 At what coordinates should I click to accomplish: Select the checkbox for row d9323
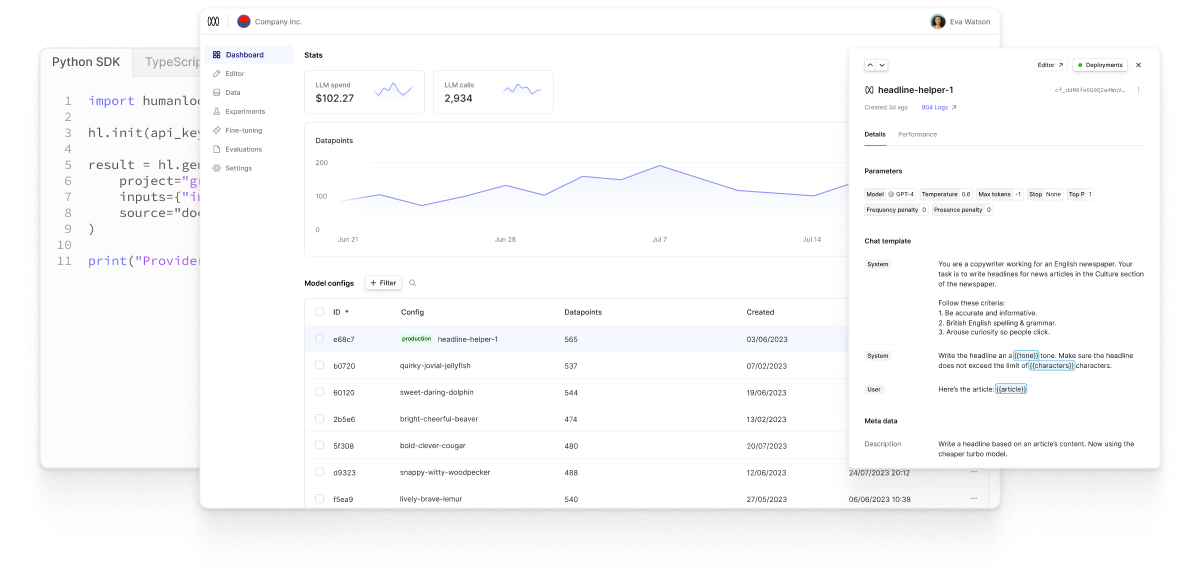[x=319, y=472]
